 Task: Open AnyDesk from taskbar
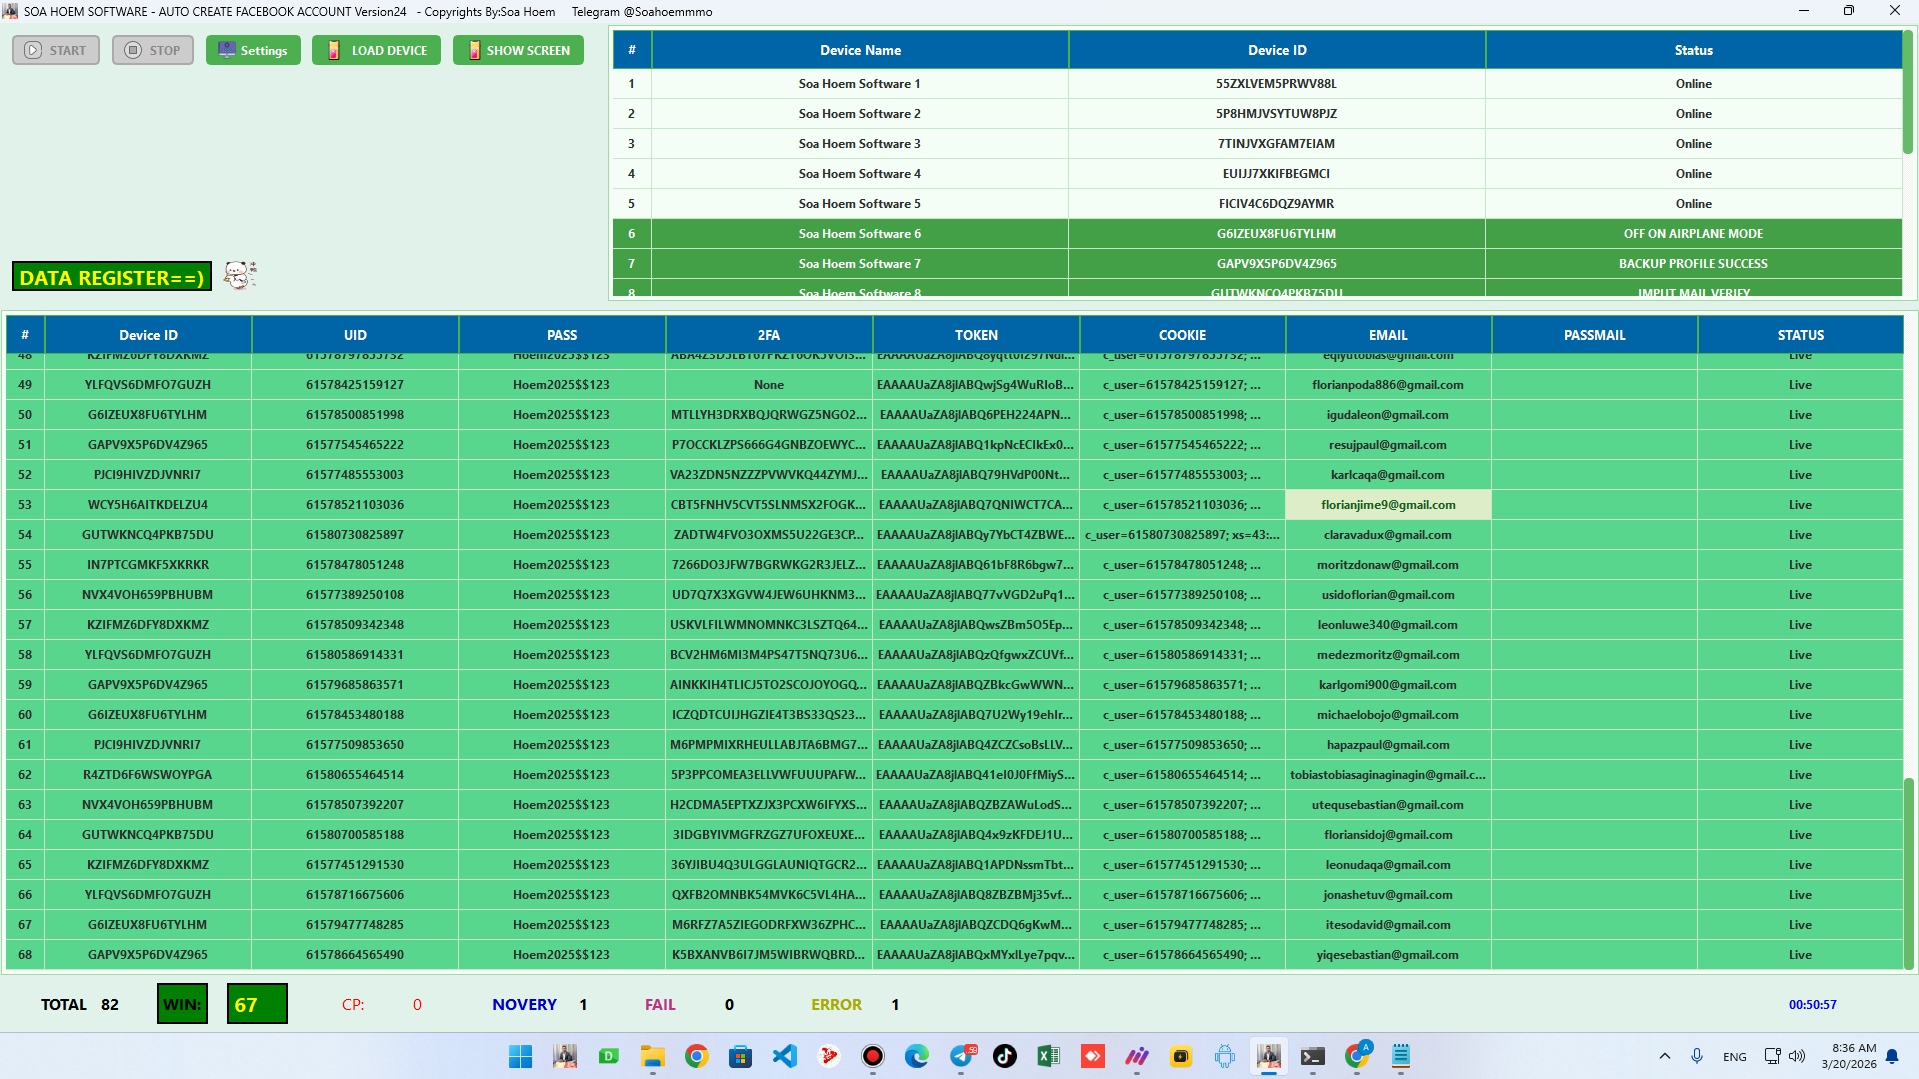click(1093, 1056)
